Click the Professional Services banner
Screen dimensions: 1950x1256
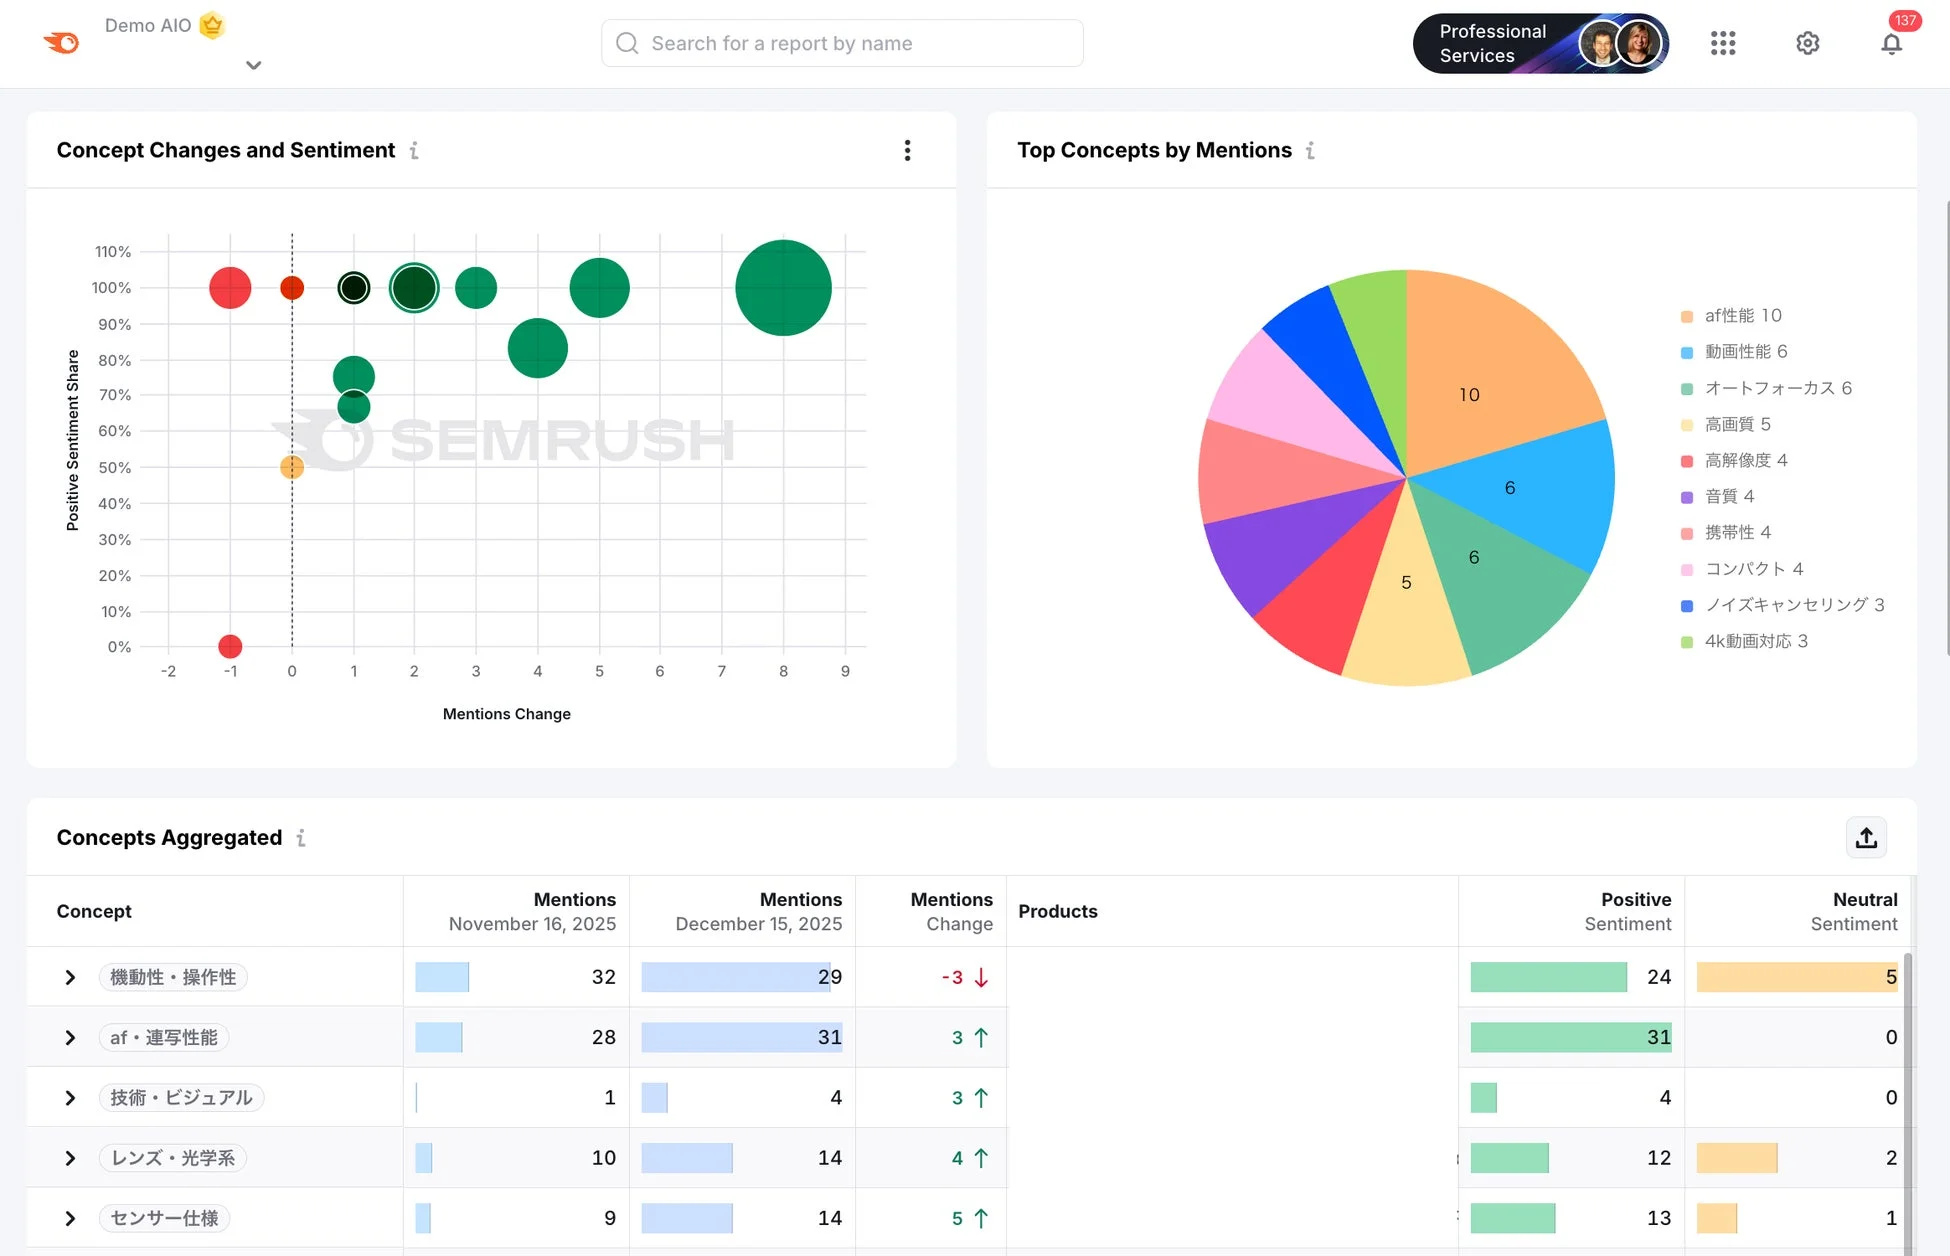1540,44
